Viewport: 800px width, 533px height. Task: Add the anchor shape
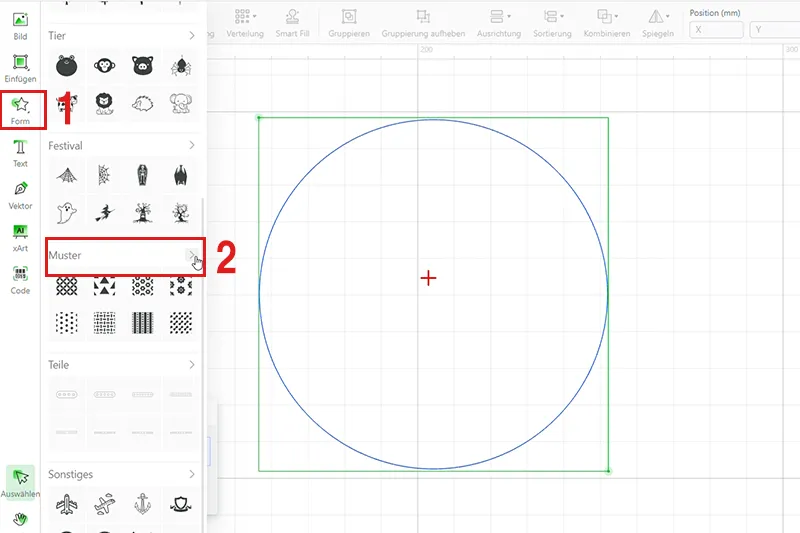143,505
